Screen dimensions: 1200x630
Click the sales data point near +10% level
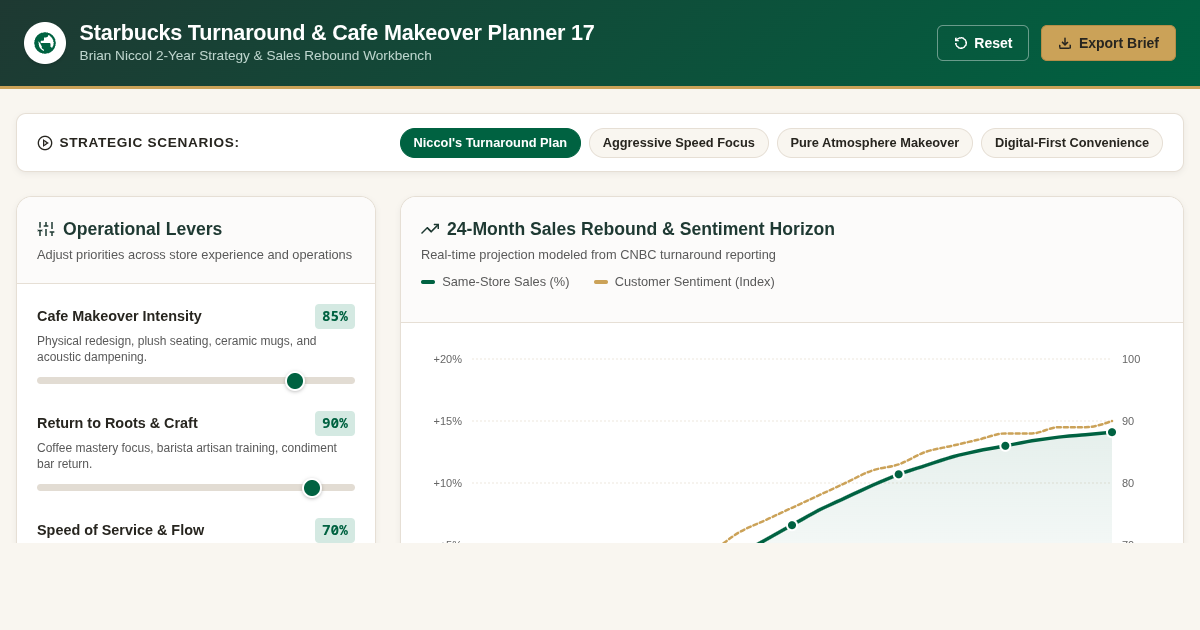tap(899, 474)
